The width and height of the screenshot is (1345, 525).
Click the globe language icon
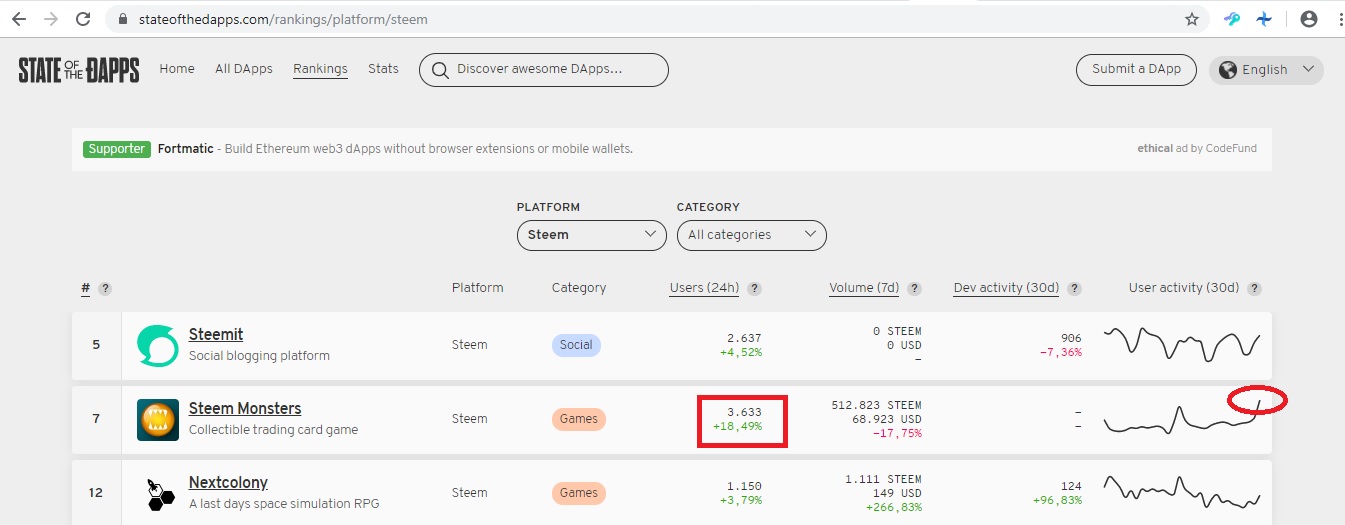point(1228,70)
